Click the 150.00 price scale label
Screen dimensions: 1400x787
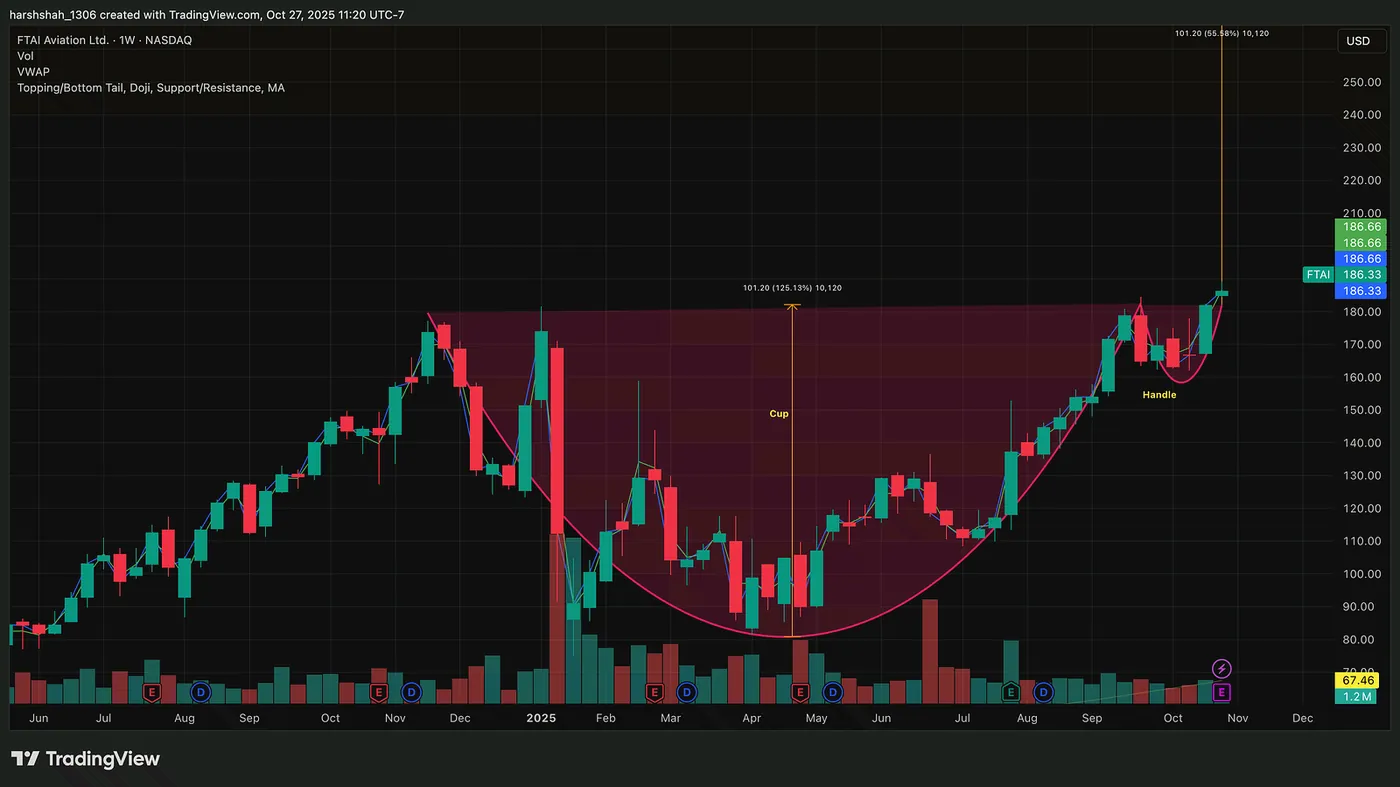(x=1363, y=410)
